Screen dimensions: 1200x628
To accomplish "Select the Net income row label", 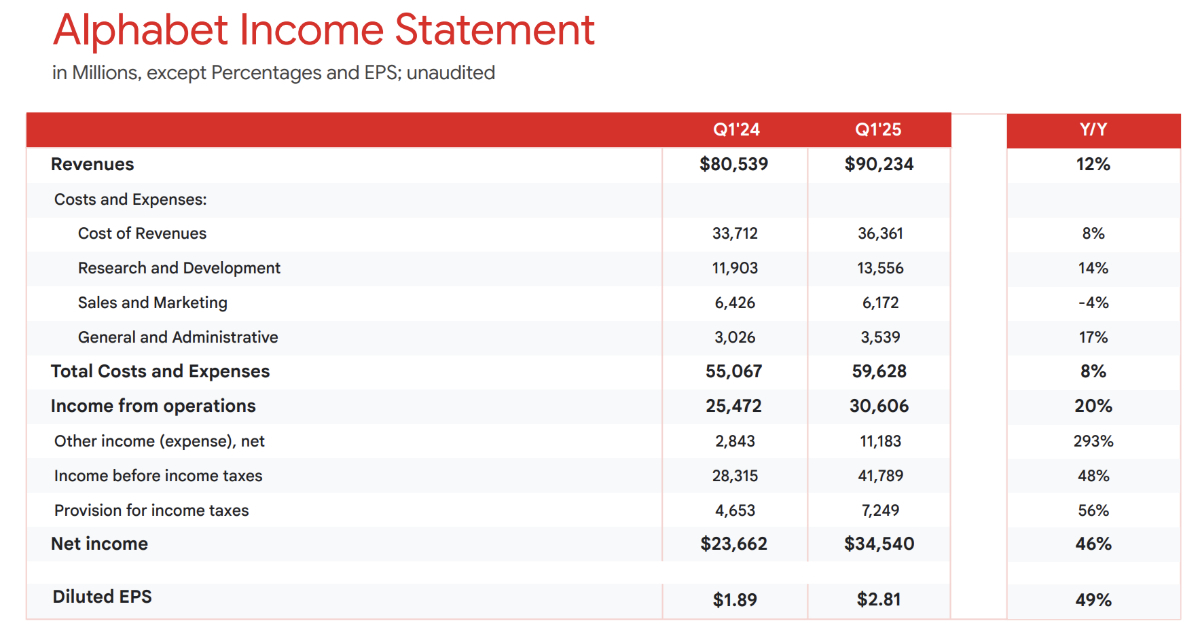I will (99, 544).
